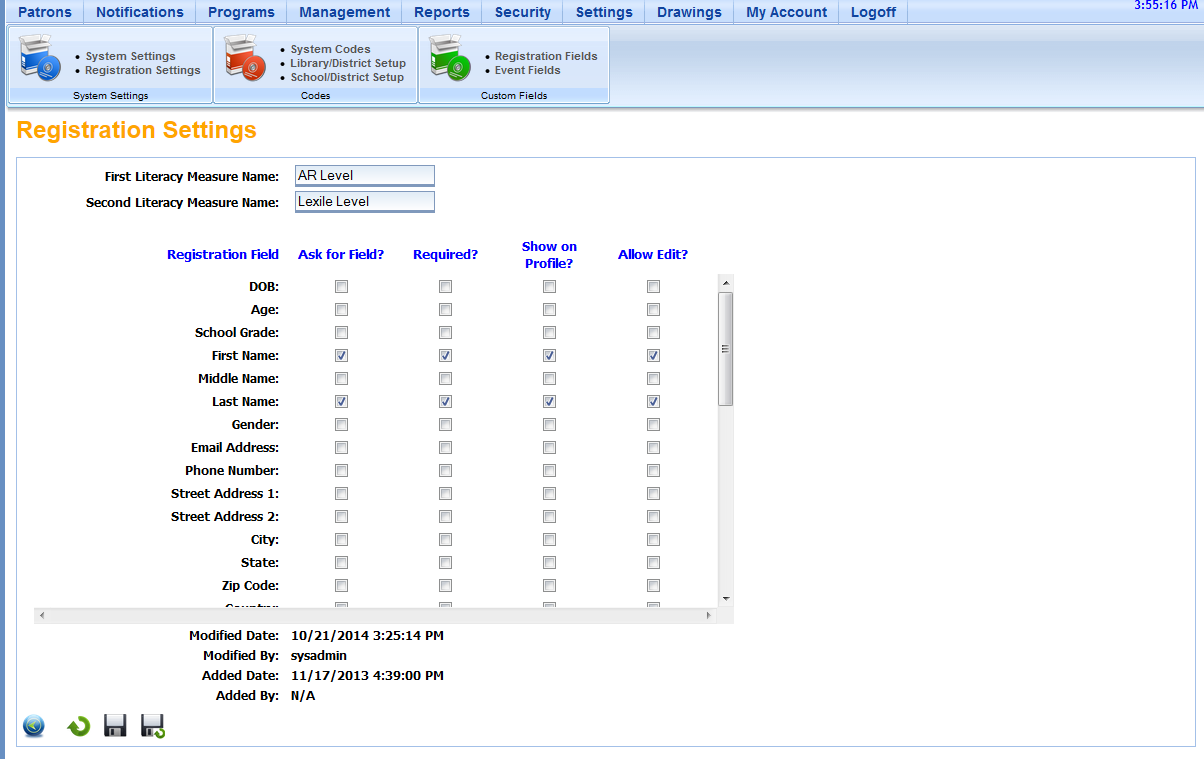
Task: Click inside the First Literacy Measure Name field
Action: click(x=364, y=175)
